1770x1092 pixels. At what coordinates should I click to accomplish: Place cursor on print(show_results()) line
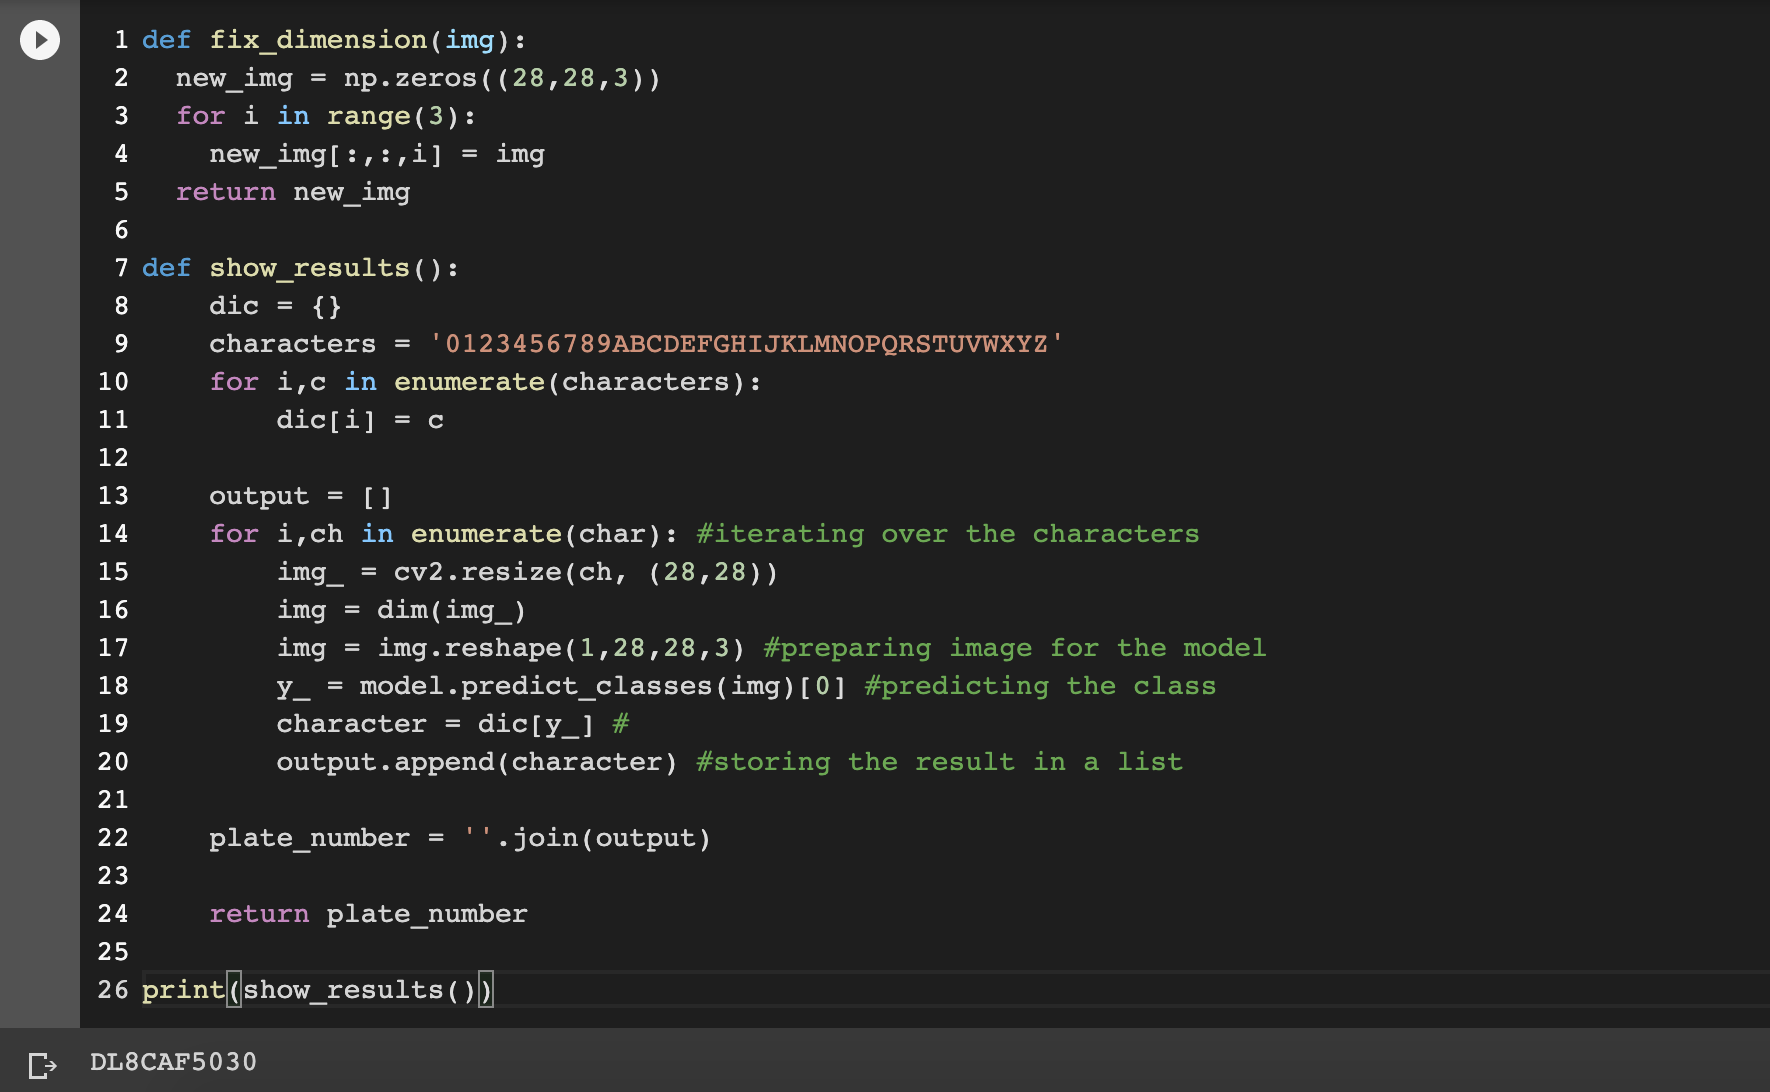point(318,990)
